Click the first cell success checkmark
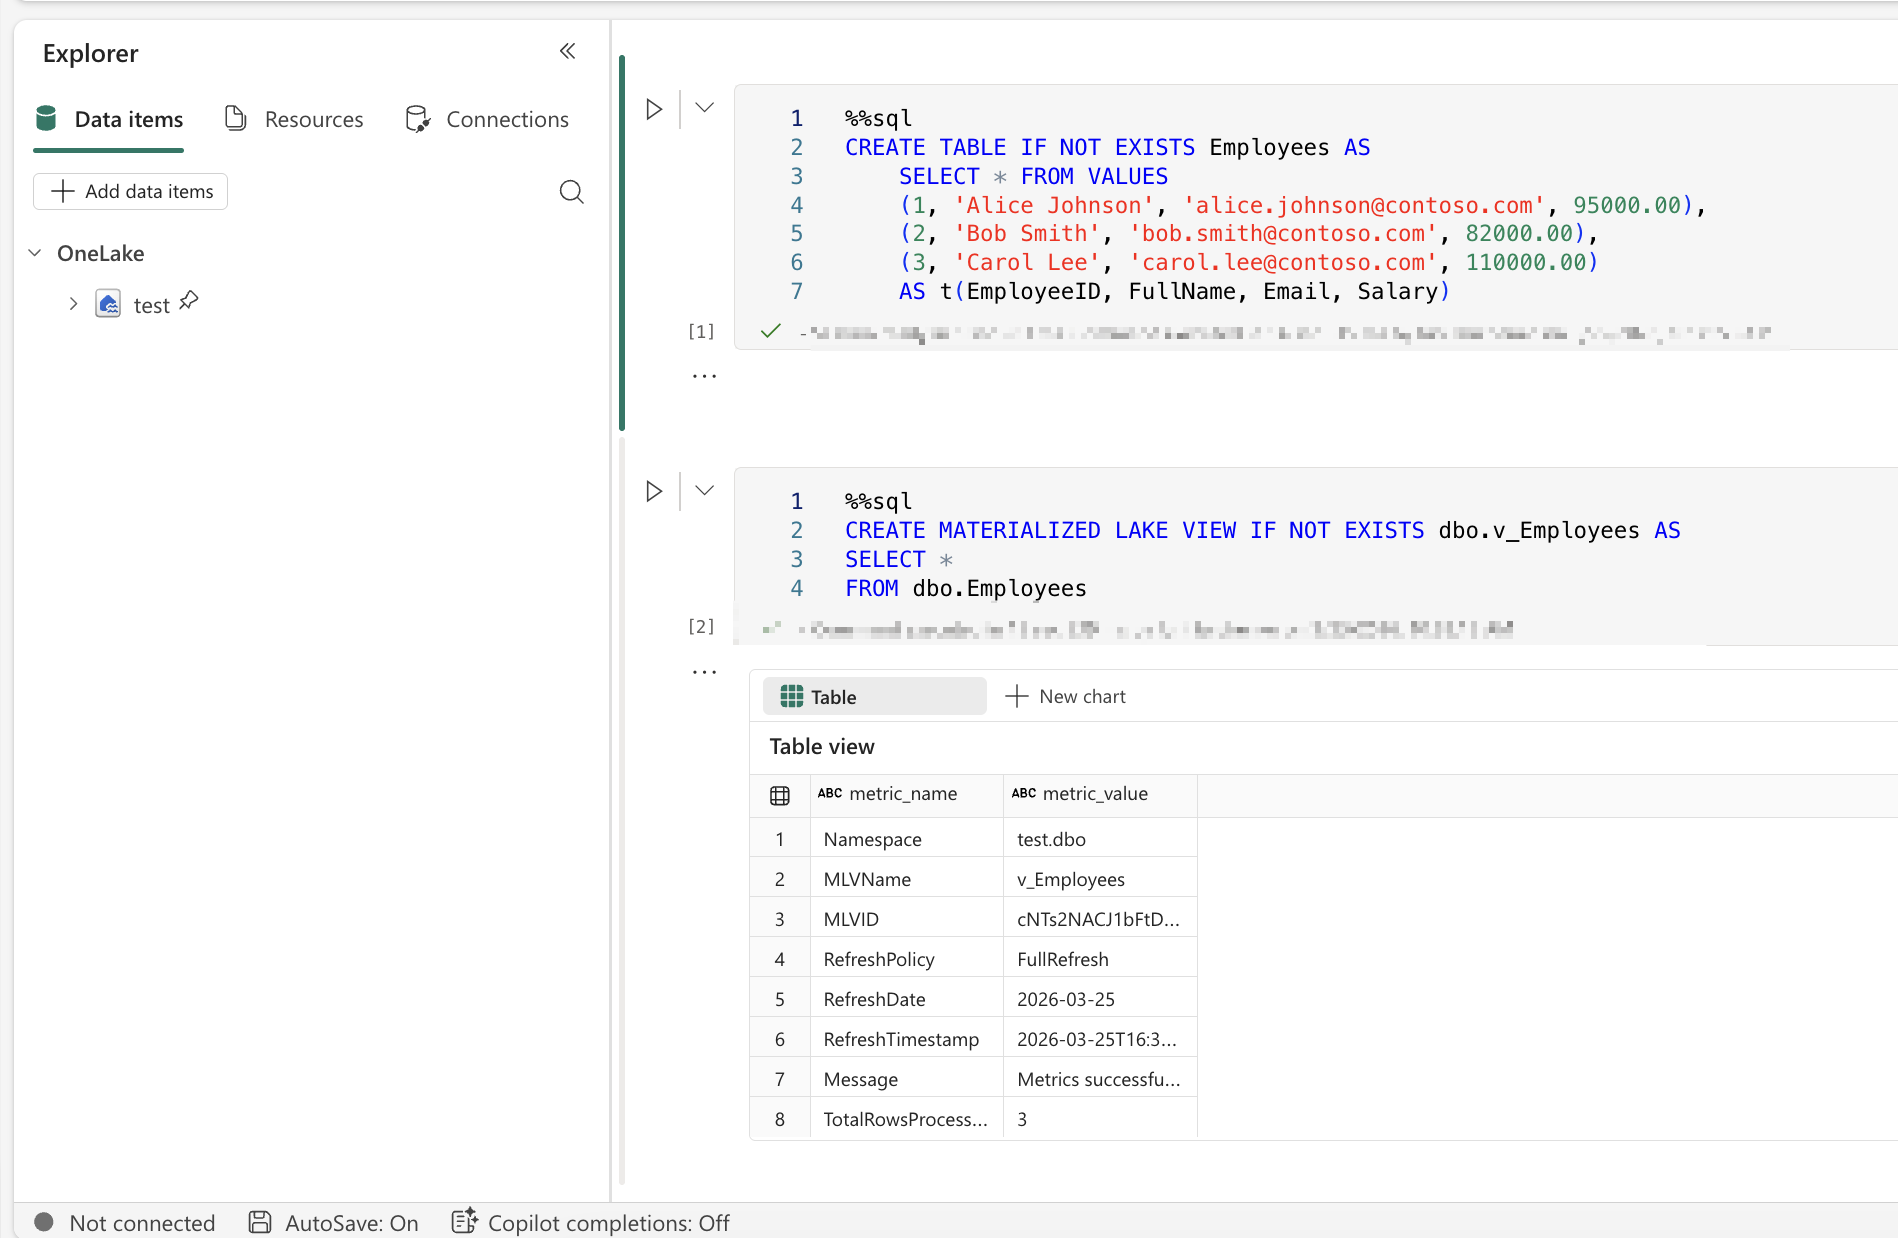Screen dimensions: 1898x1238 point(770,331)
